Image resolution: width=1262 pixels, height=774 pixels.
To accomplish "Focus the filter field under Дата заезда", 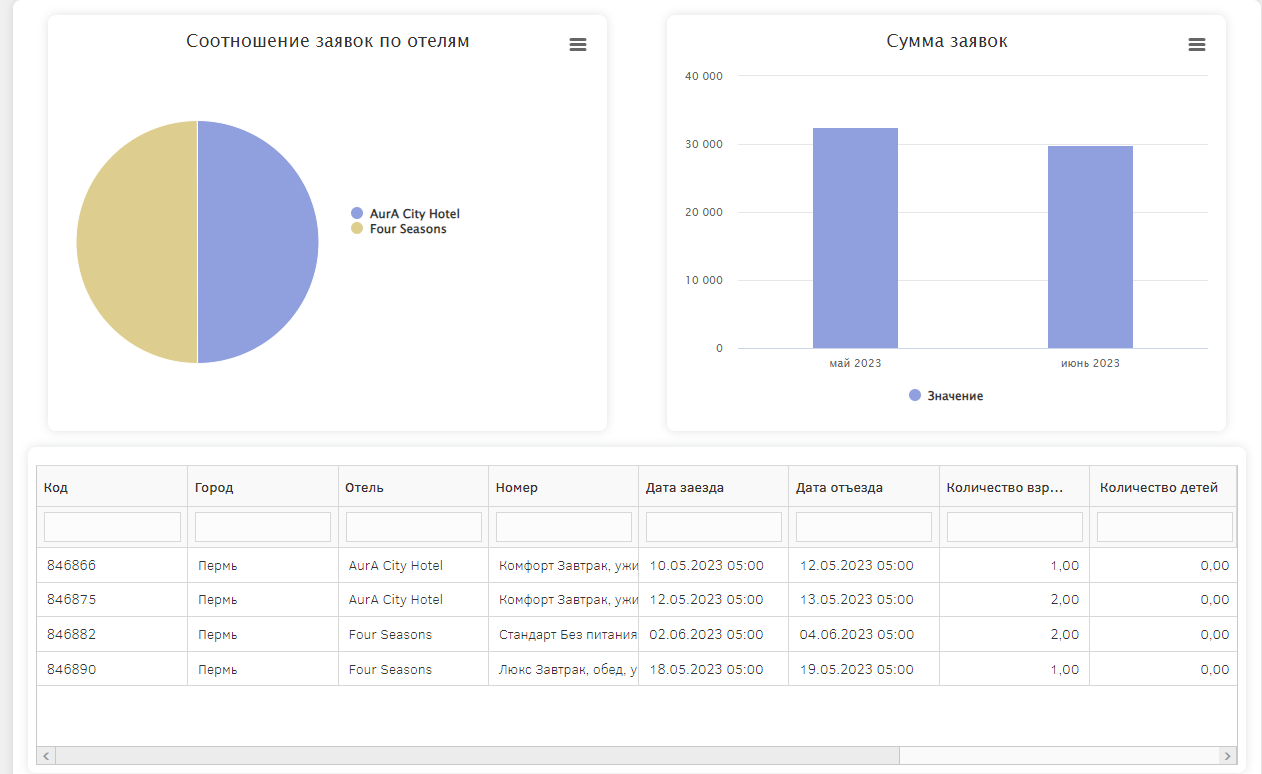I will (x=714, y=527).
